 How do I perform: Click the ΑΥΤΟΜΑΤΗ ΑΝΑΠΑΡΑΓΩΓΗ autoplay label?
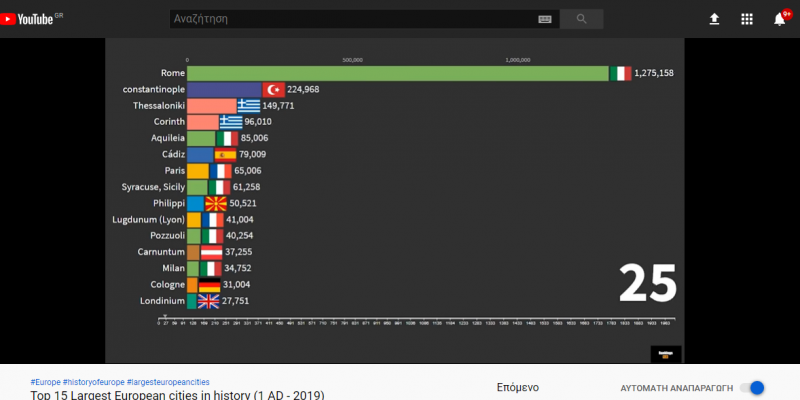tap(675, 388)
